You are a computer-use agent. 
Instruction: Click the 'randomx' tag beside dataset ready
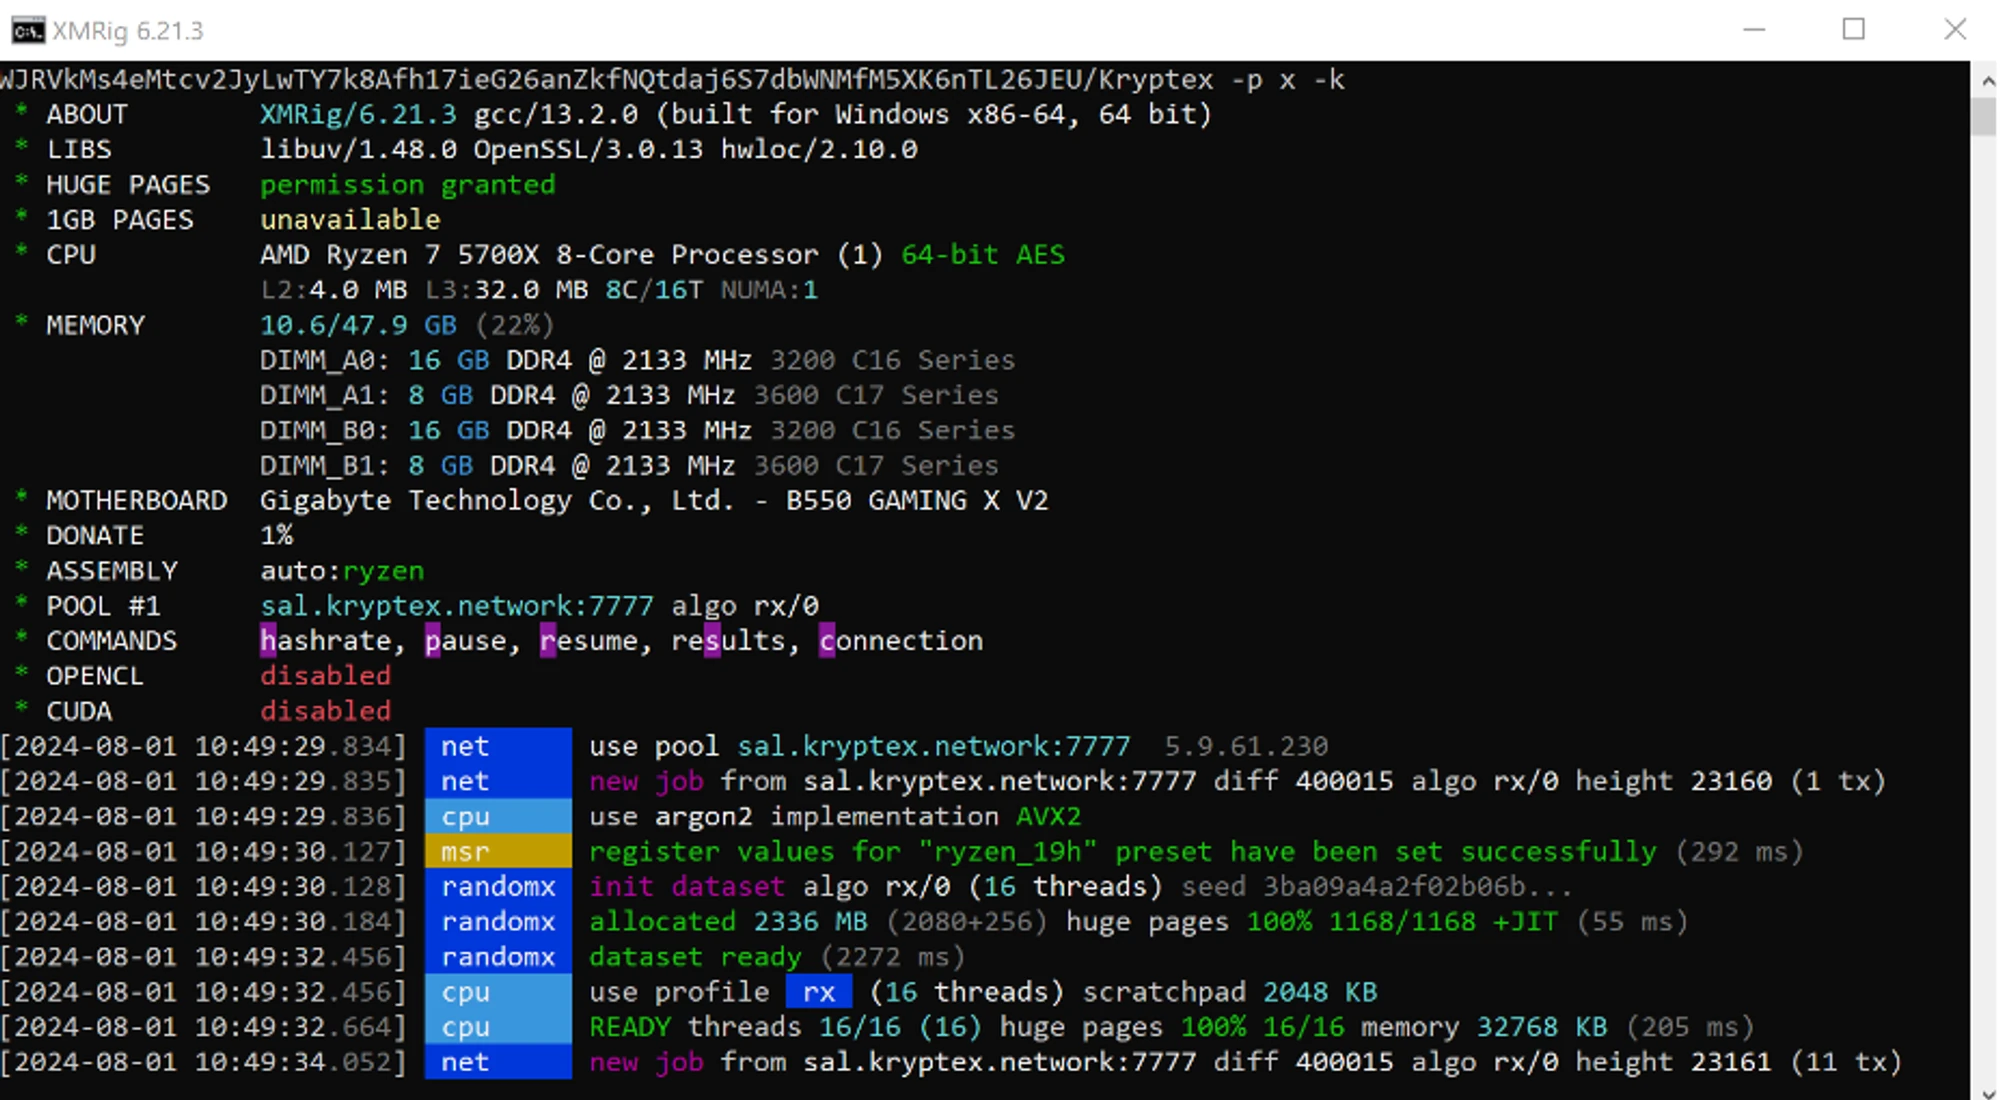[x=497, y=957]
